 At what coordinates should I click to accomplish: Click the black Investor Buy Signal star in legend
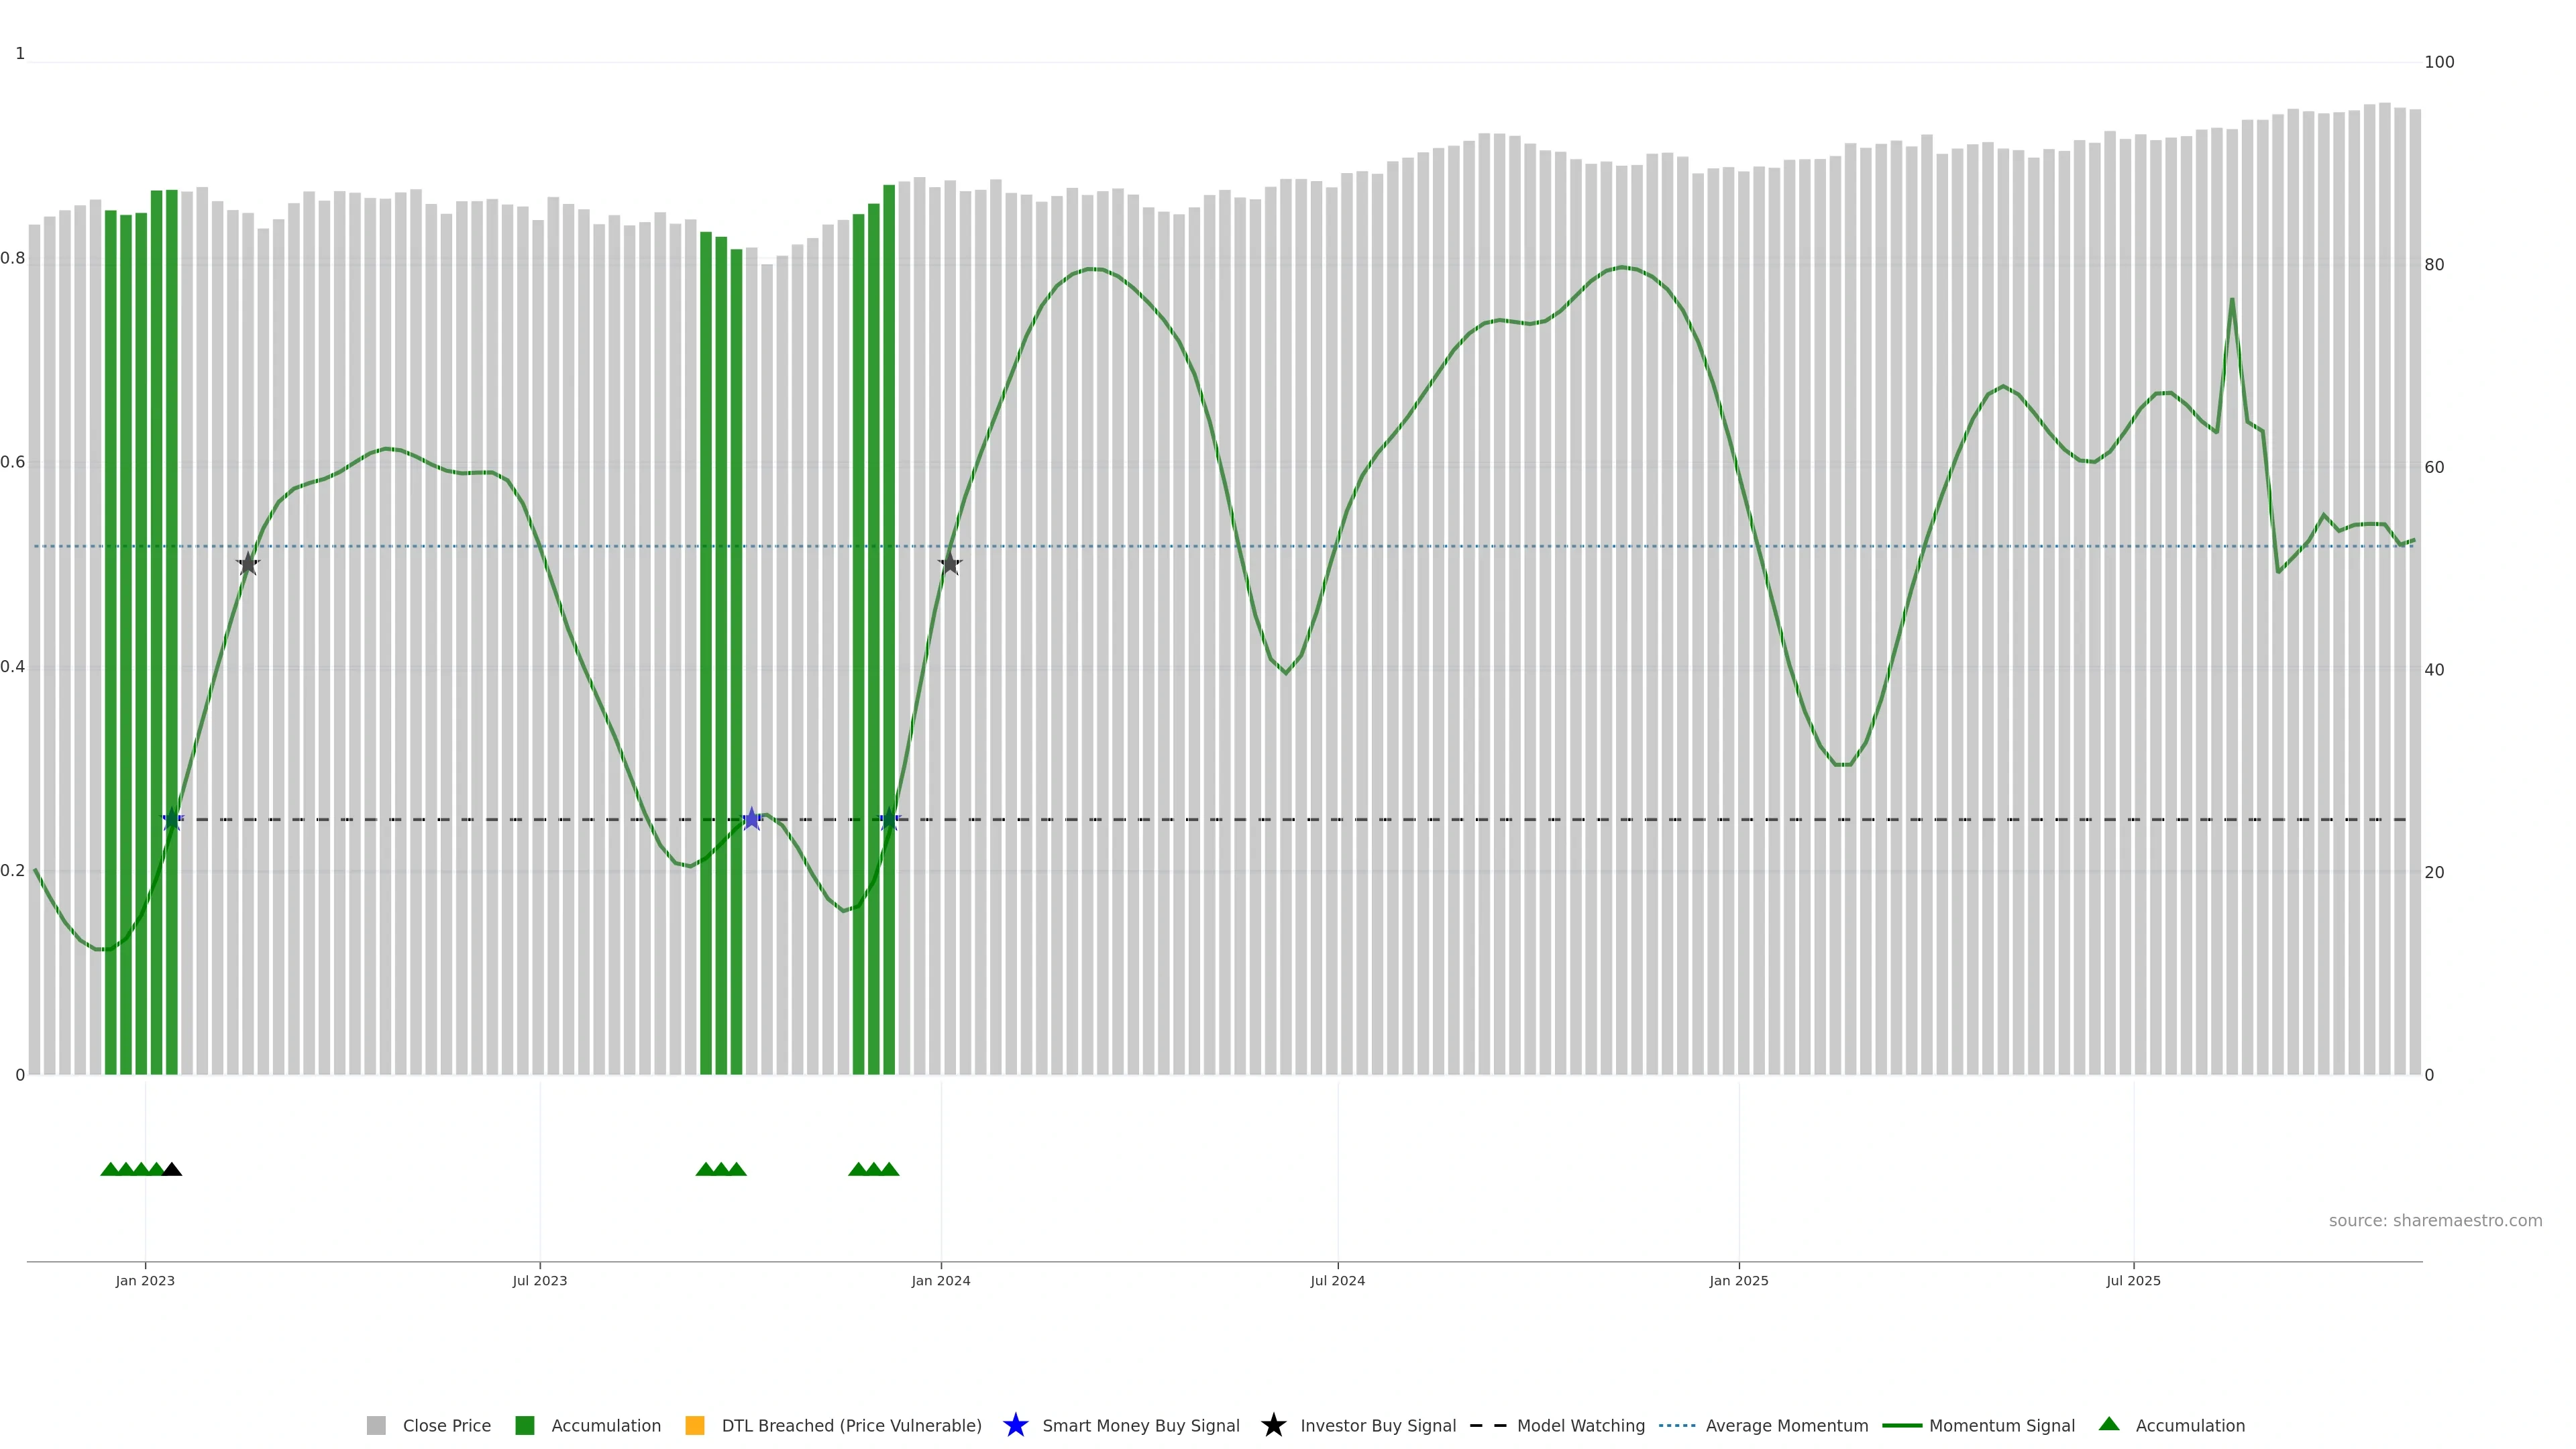tap(1273, 1425)
